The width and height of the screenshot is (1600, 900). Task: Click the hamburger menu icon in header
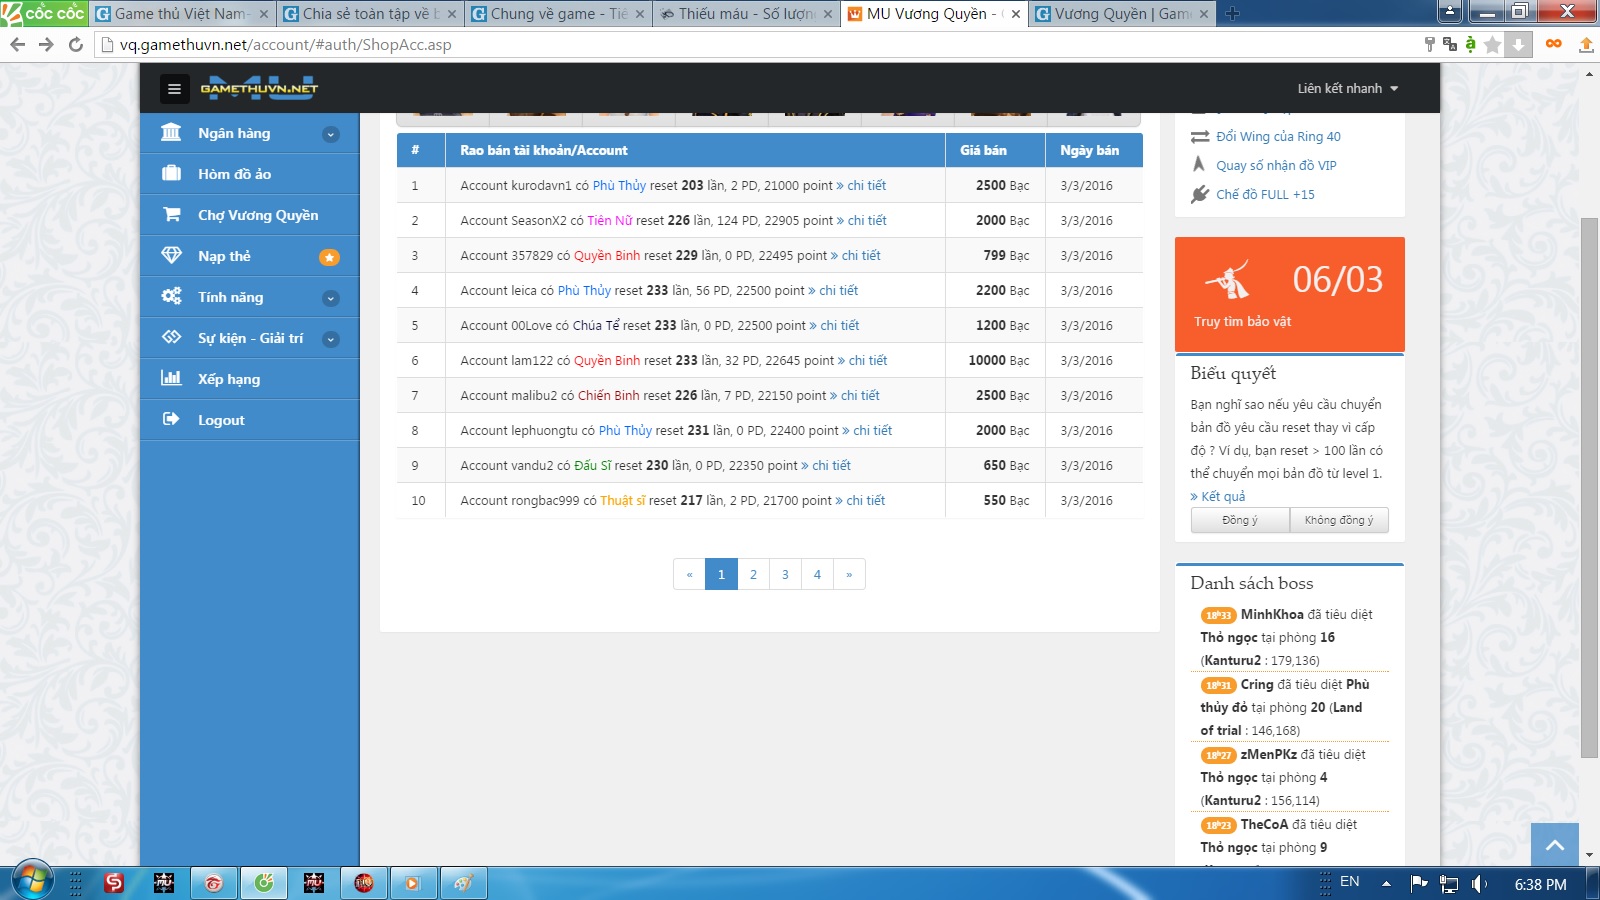(x=174, y=89)
